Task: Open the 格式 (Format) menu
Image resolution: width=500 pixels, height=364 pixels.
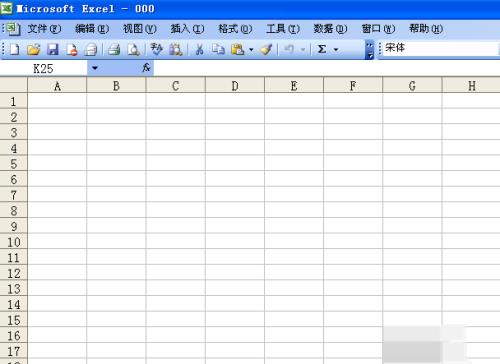Action: [235, 29]
